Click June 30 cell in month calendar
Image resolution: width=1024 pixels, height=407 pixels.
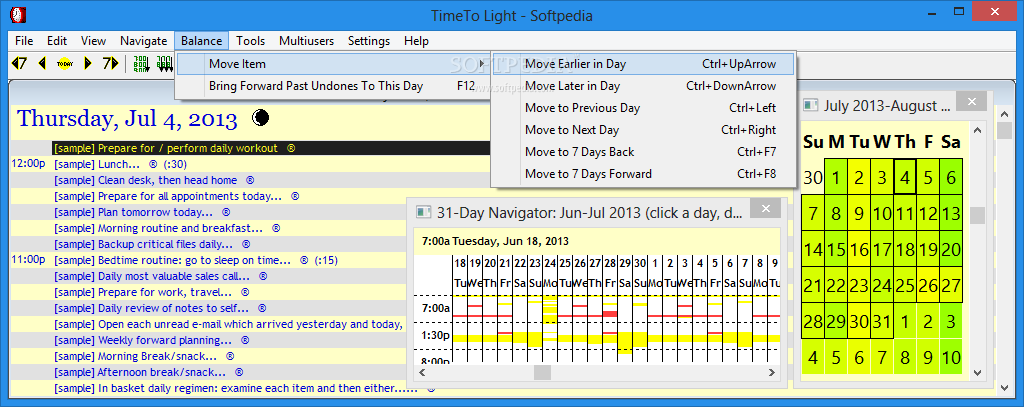813,177
